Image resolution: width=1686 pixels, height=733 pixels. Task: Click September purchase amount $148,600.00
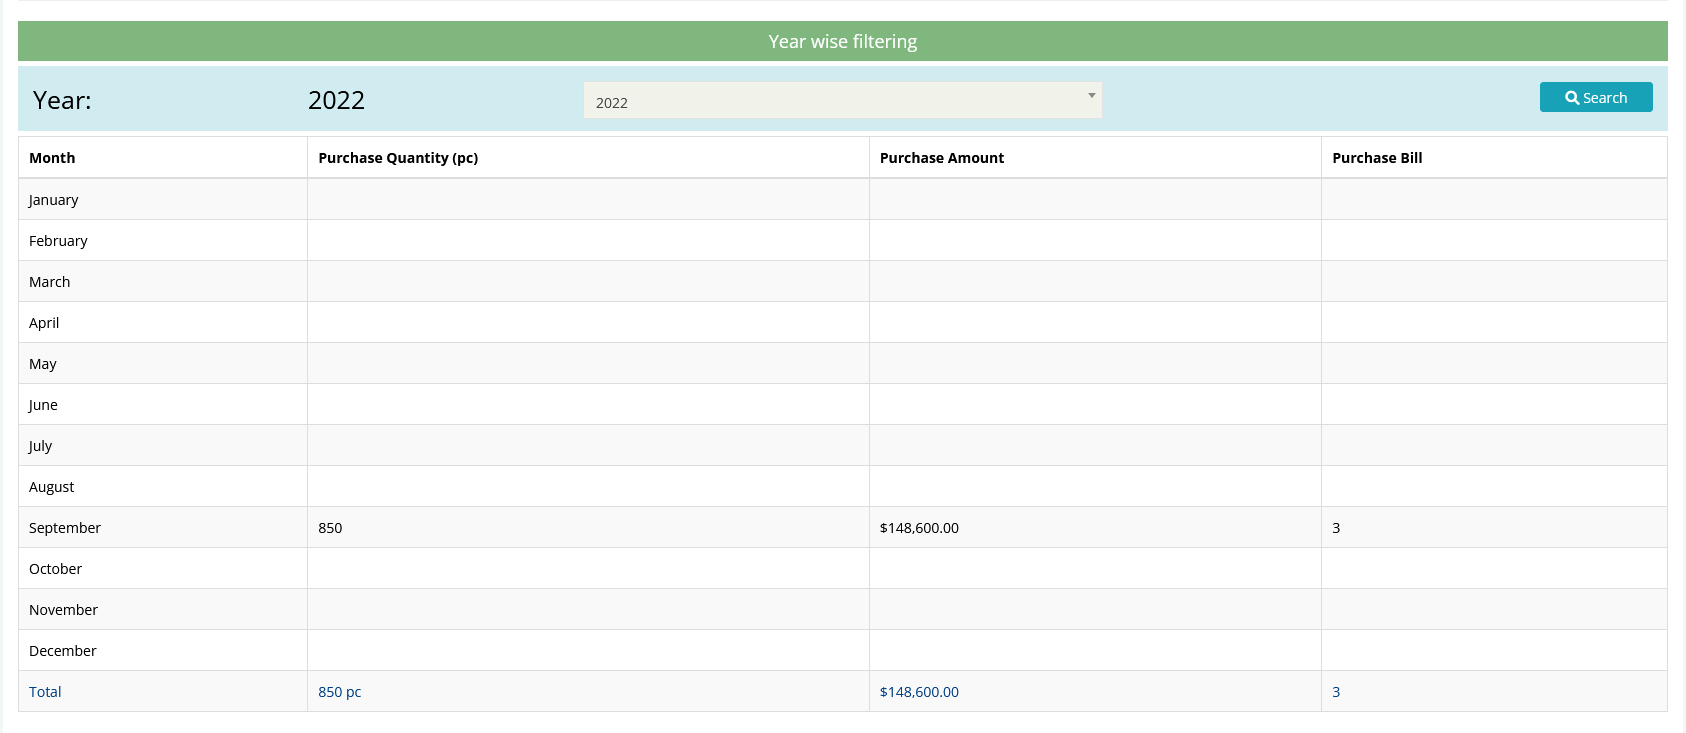click(919, 528)
